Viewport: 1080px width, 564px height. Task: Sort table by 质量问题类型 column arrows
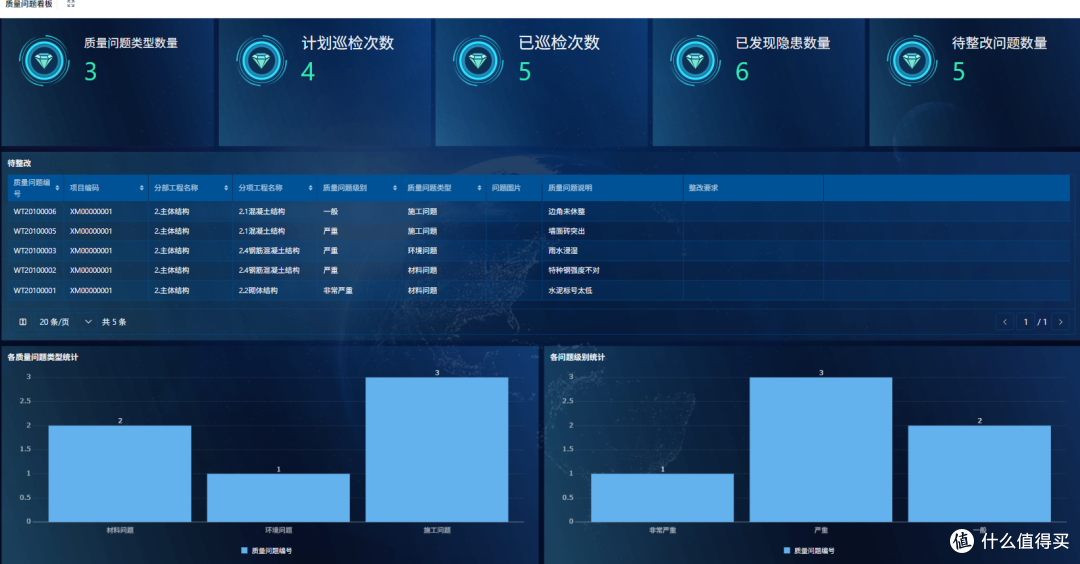(x=479, y=188)
